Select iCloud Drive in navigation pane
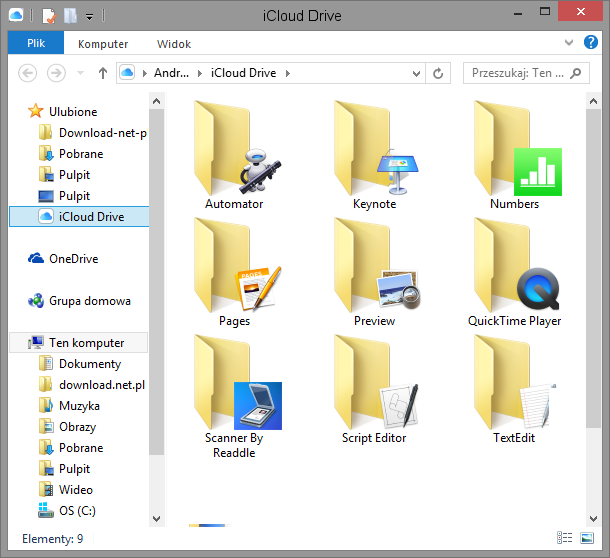 [79, 216]
